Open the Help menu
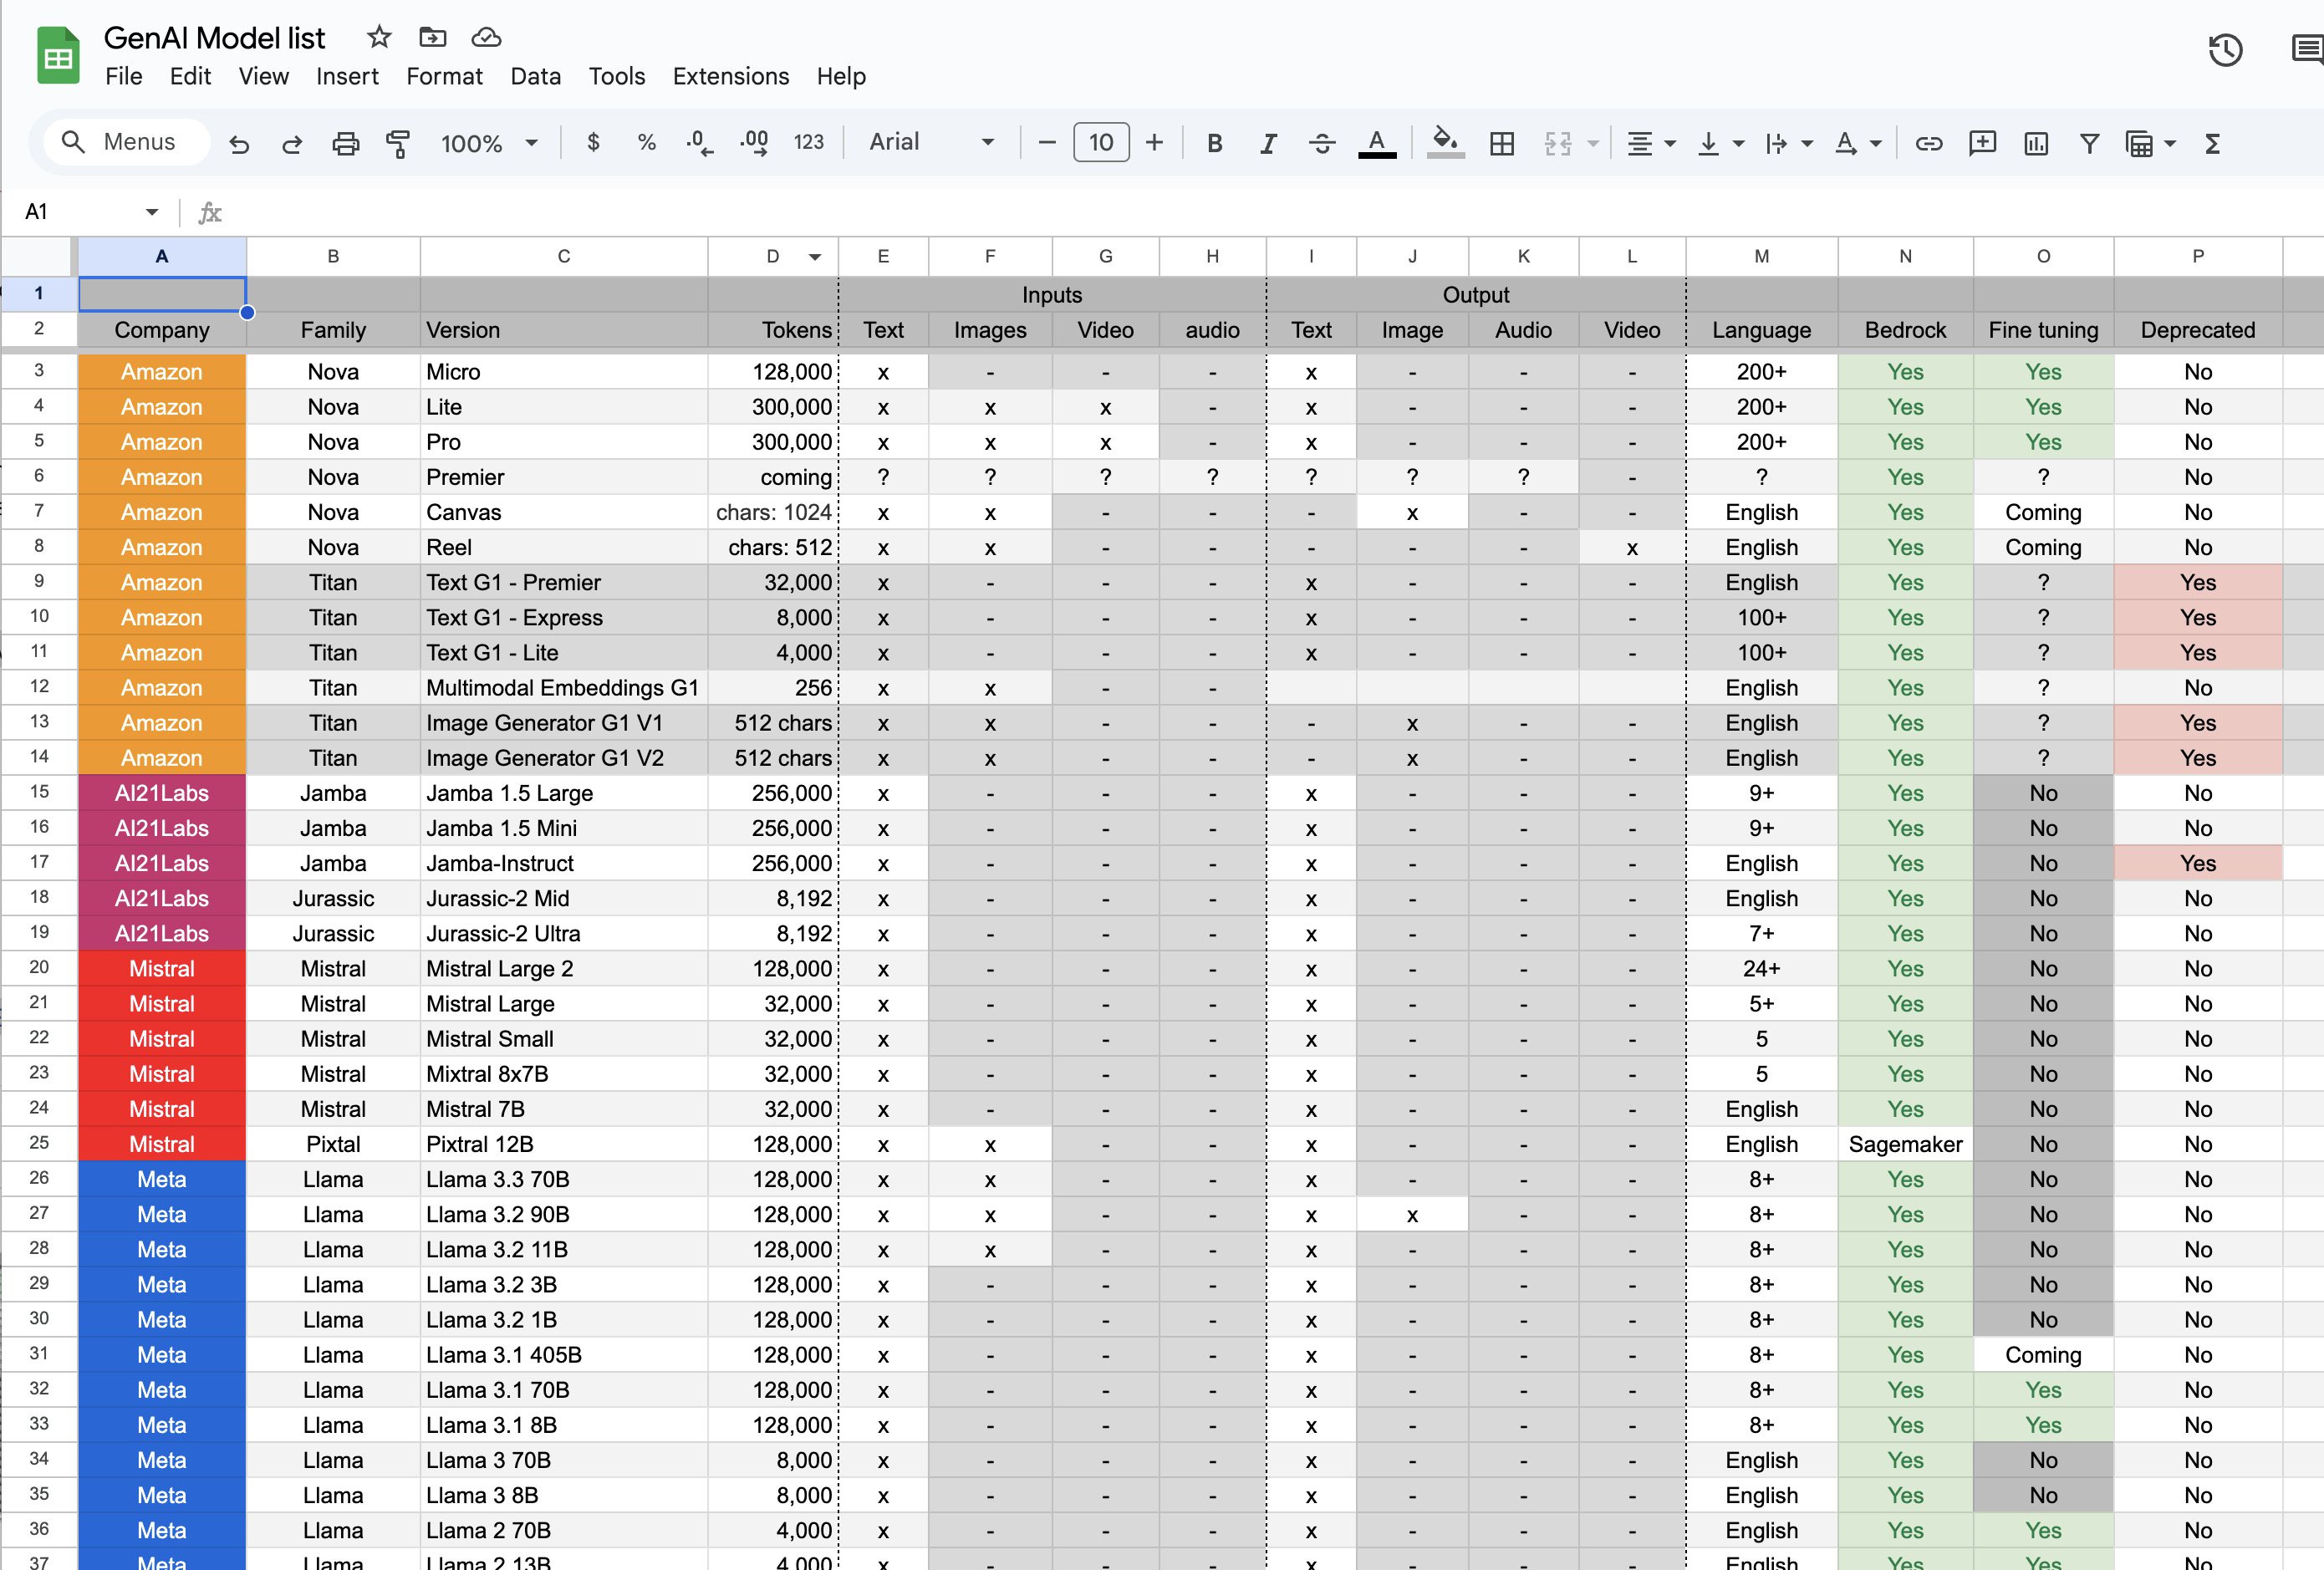The image size is (2324, 1570). click(x=840, y=76)
